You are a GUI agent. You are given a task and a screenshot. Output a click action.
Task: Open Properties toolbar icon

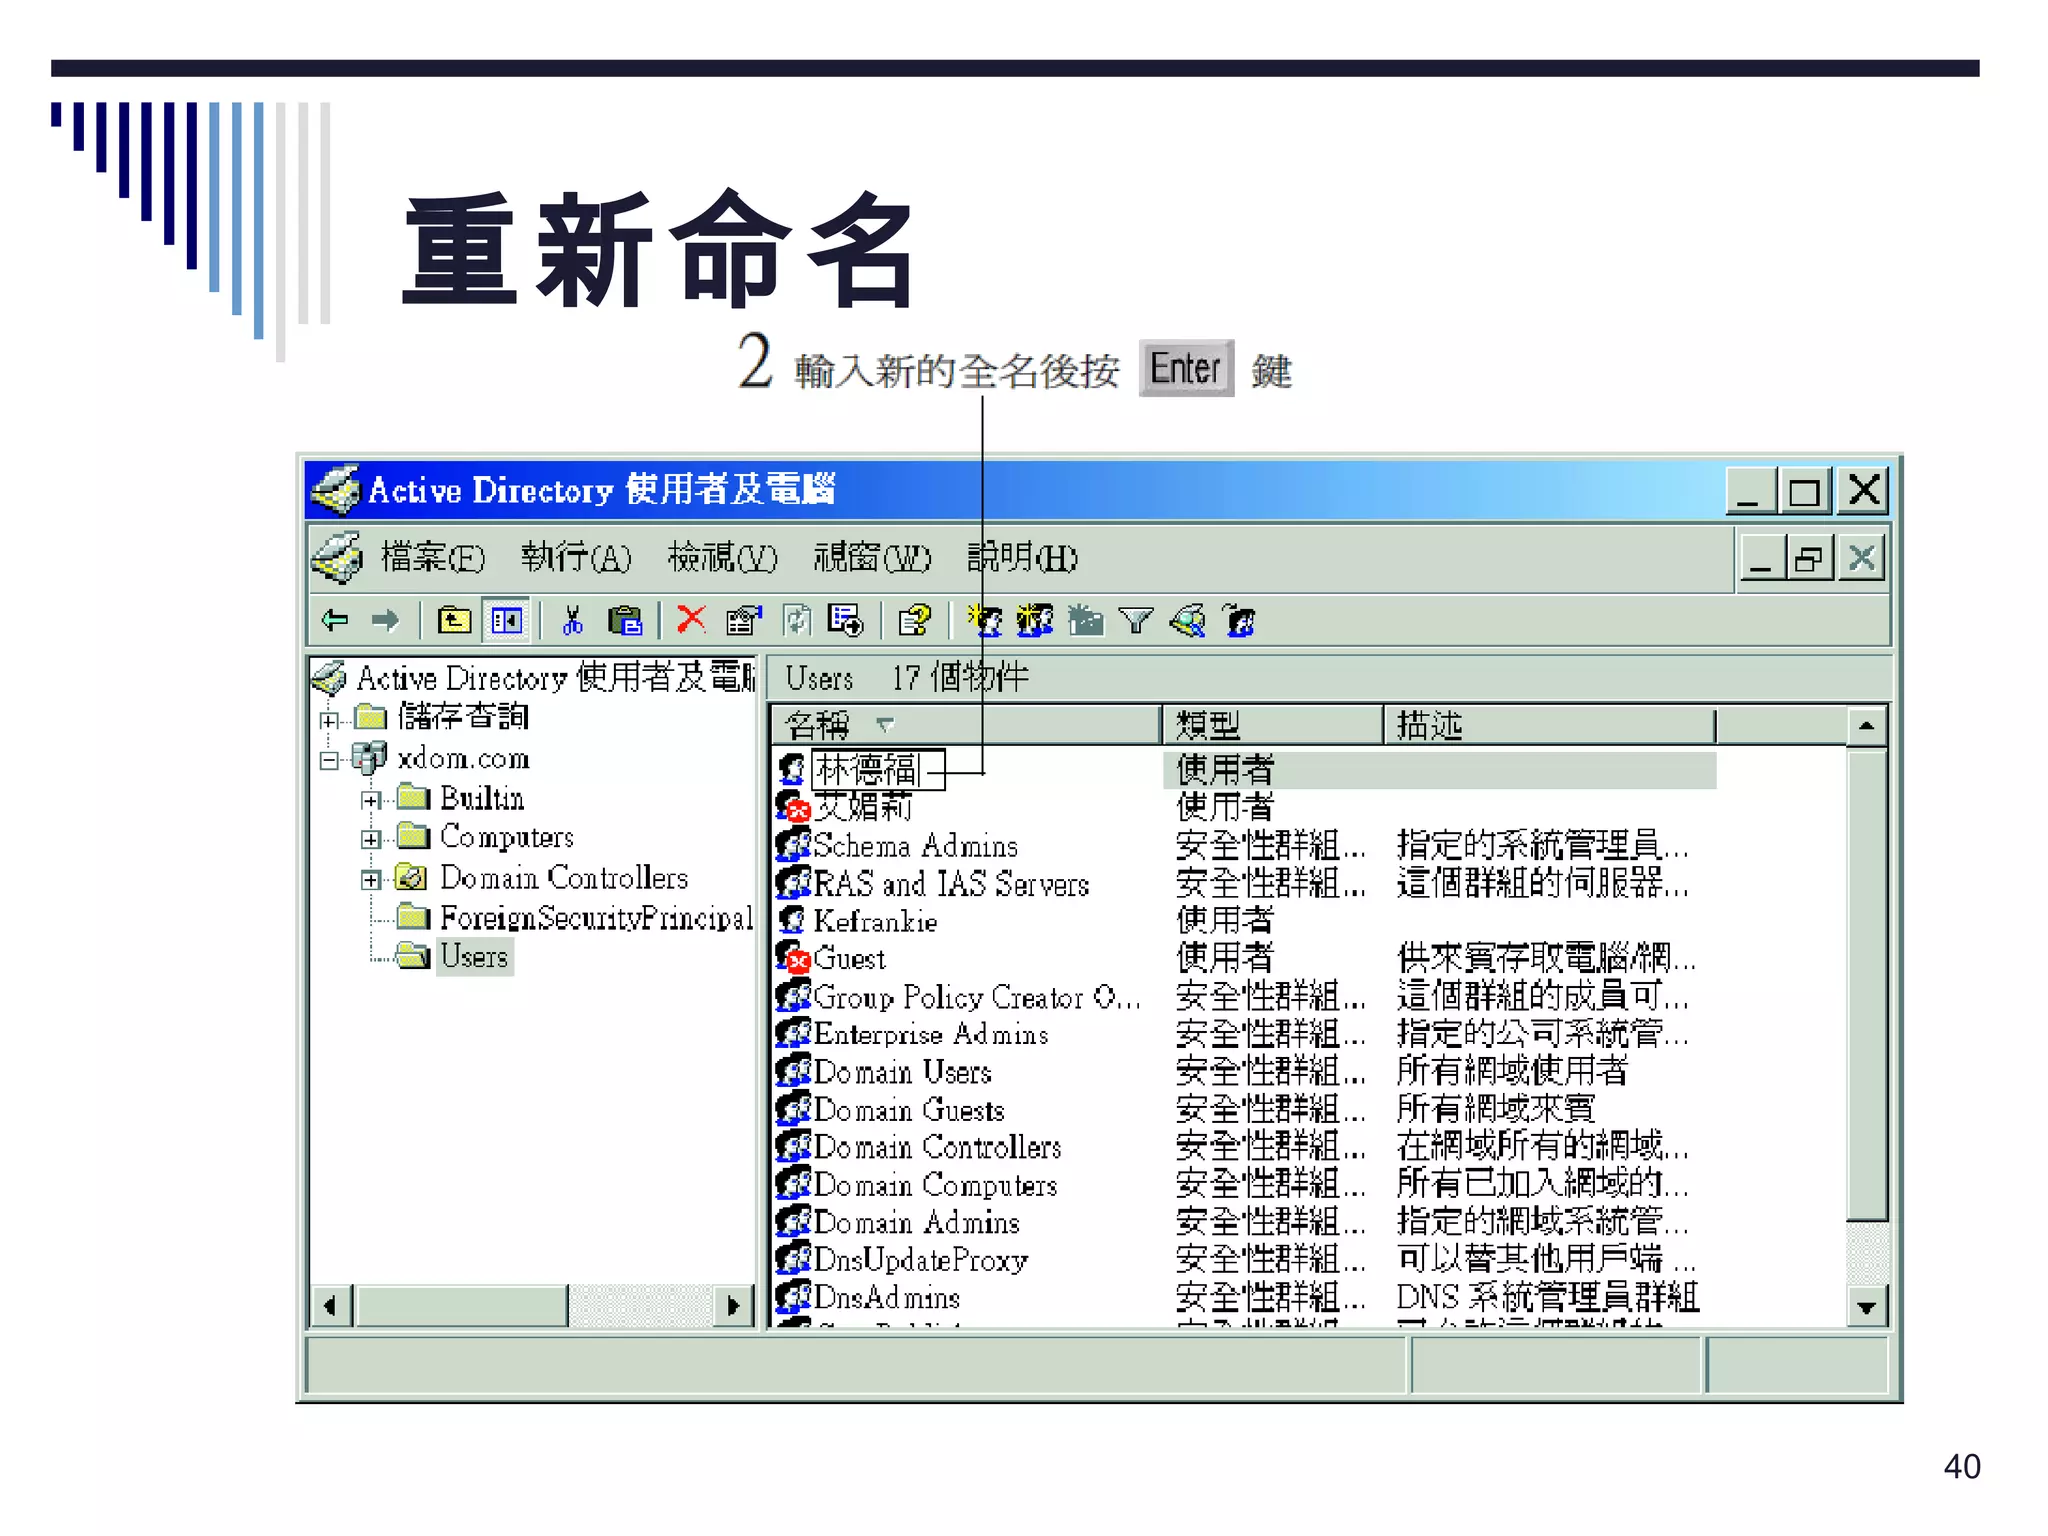(x=744, y=621)
